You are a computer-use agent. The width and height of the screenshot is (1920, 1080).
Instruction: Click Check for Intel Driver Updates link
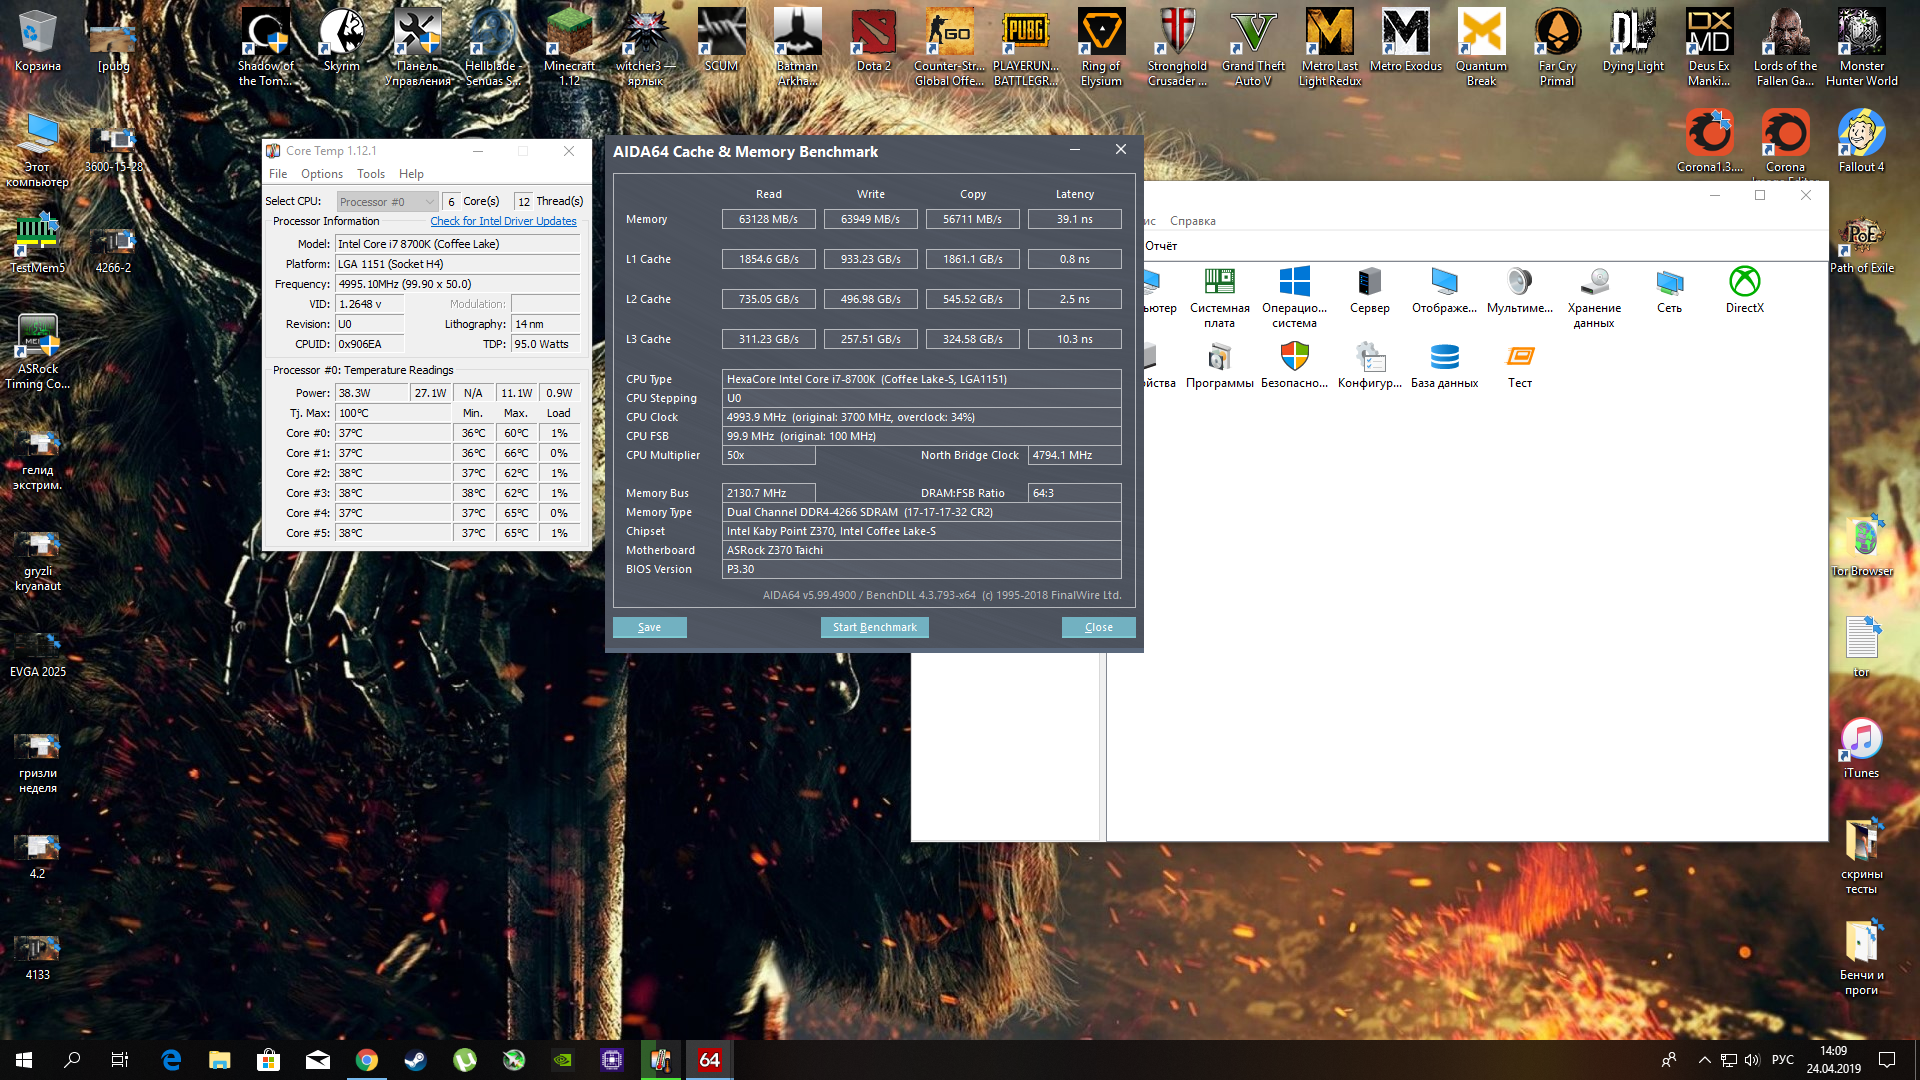pos(503,221)
